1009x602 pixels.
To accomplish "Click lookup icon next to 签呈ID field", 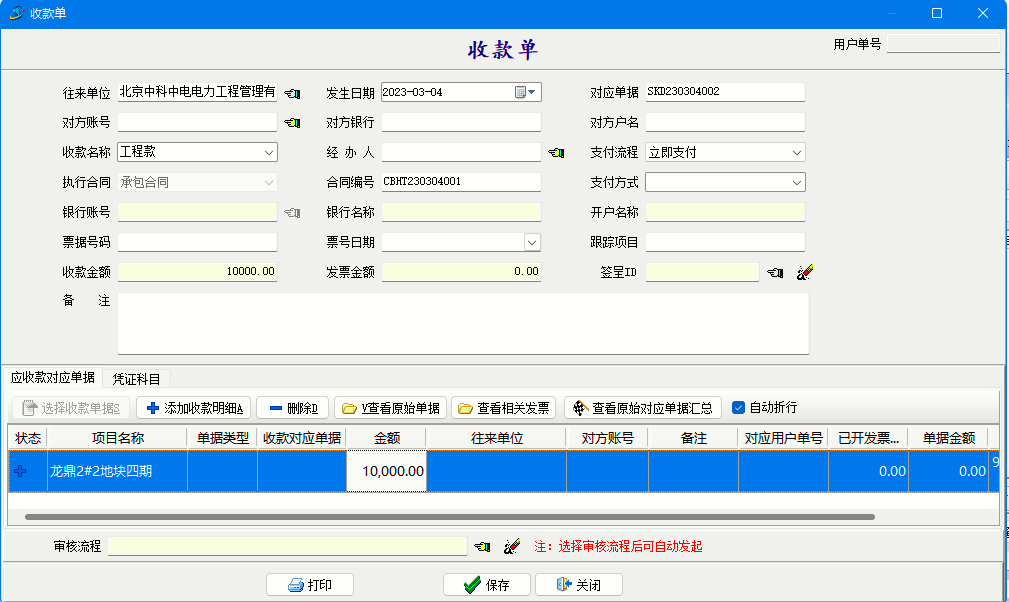I will point(775,272).
